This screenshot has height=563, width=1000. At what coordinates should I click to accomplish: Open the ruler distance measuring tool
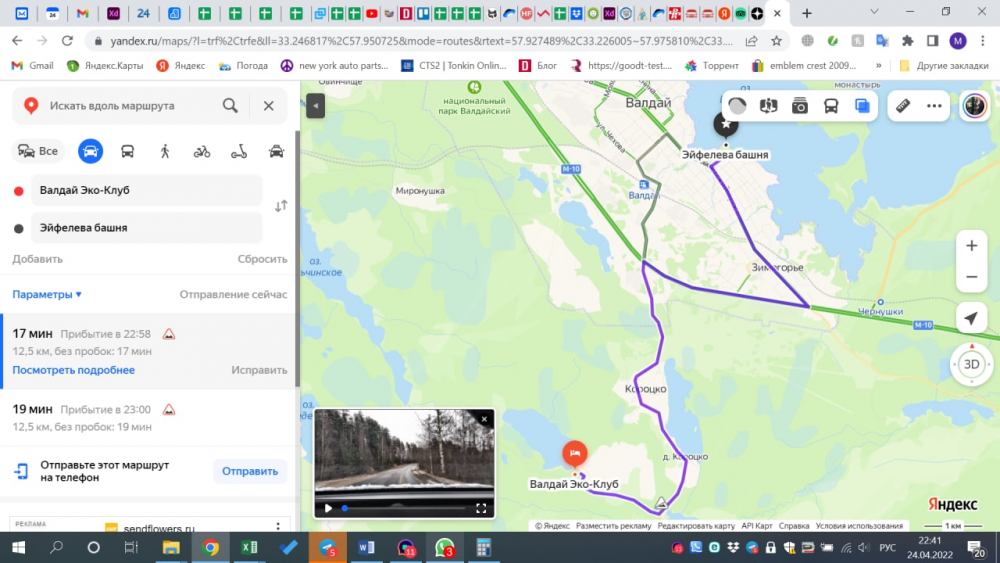[902, 106]
